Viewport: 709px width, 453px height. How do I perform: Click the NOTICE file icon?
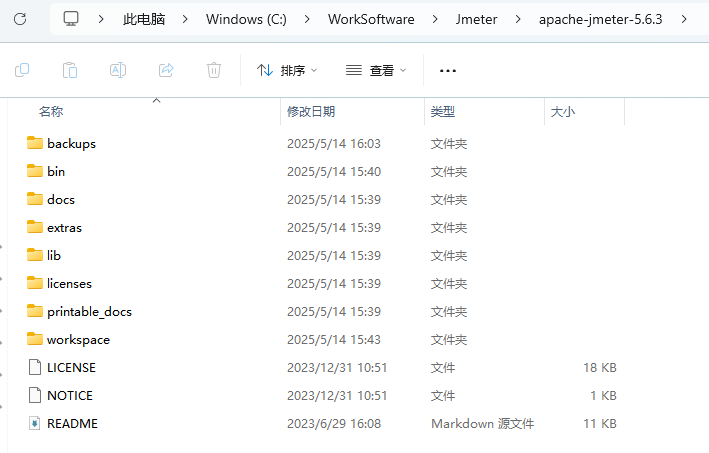[x=35, y=396]
